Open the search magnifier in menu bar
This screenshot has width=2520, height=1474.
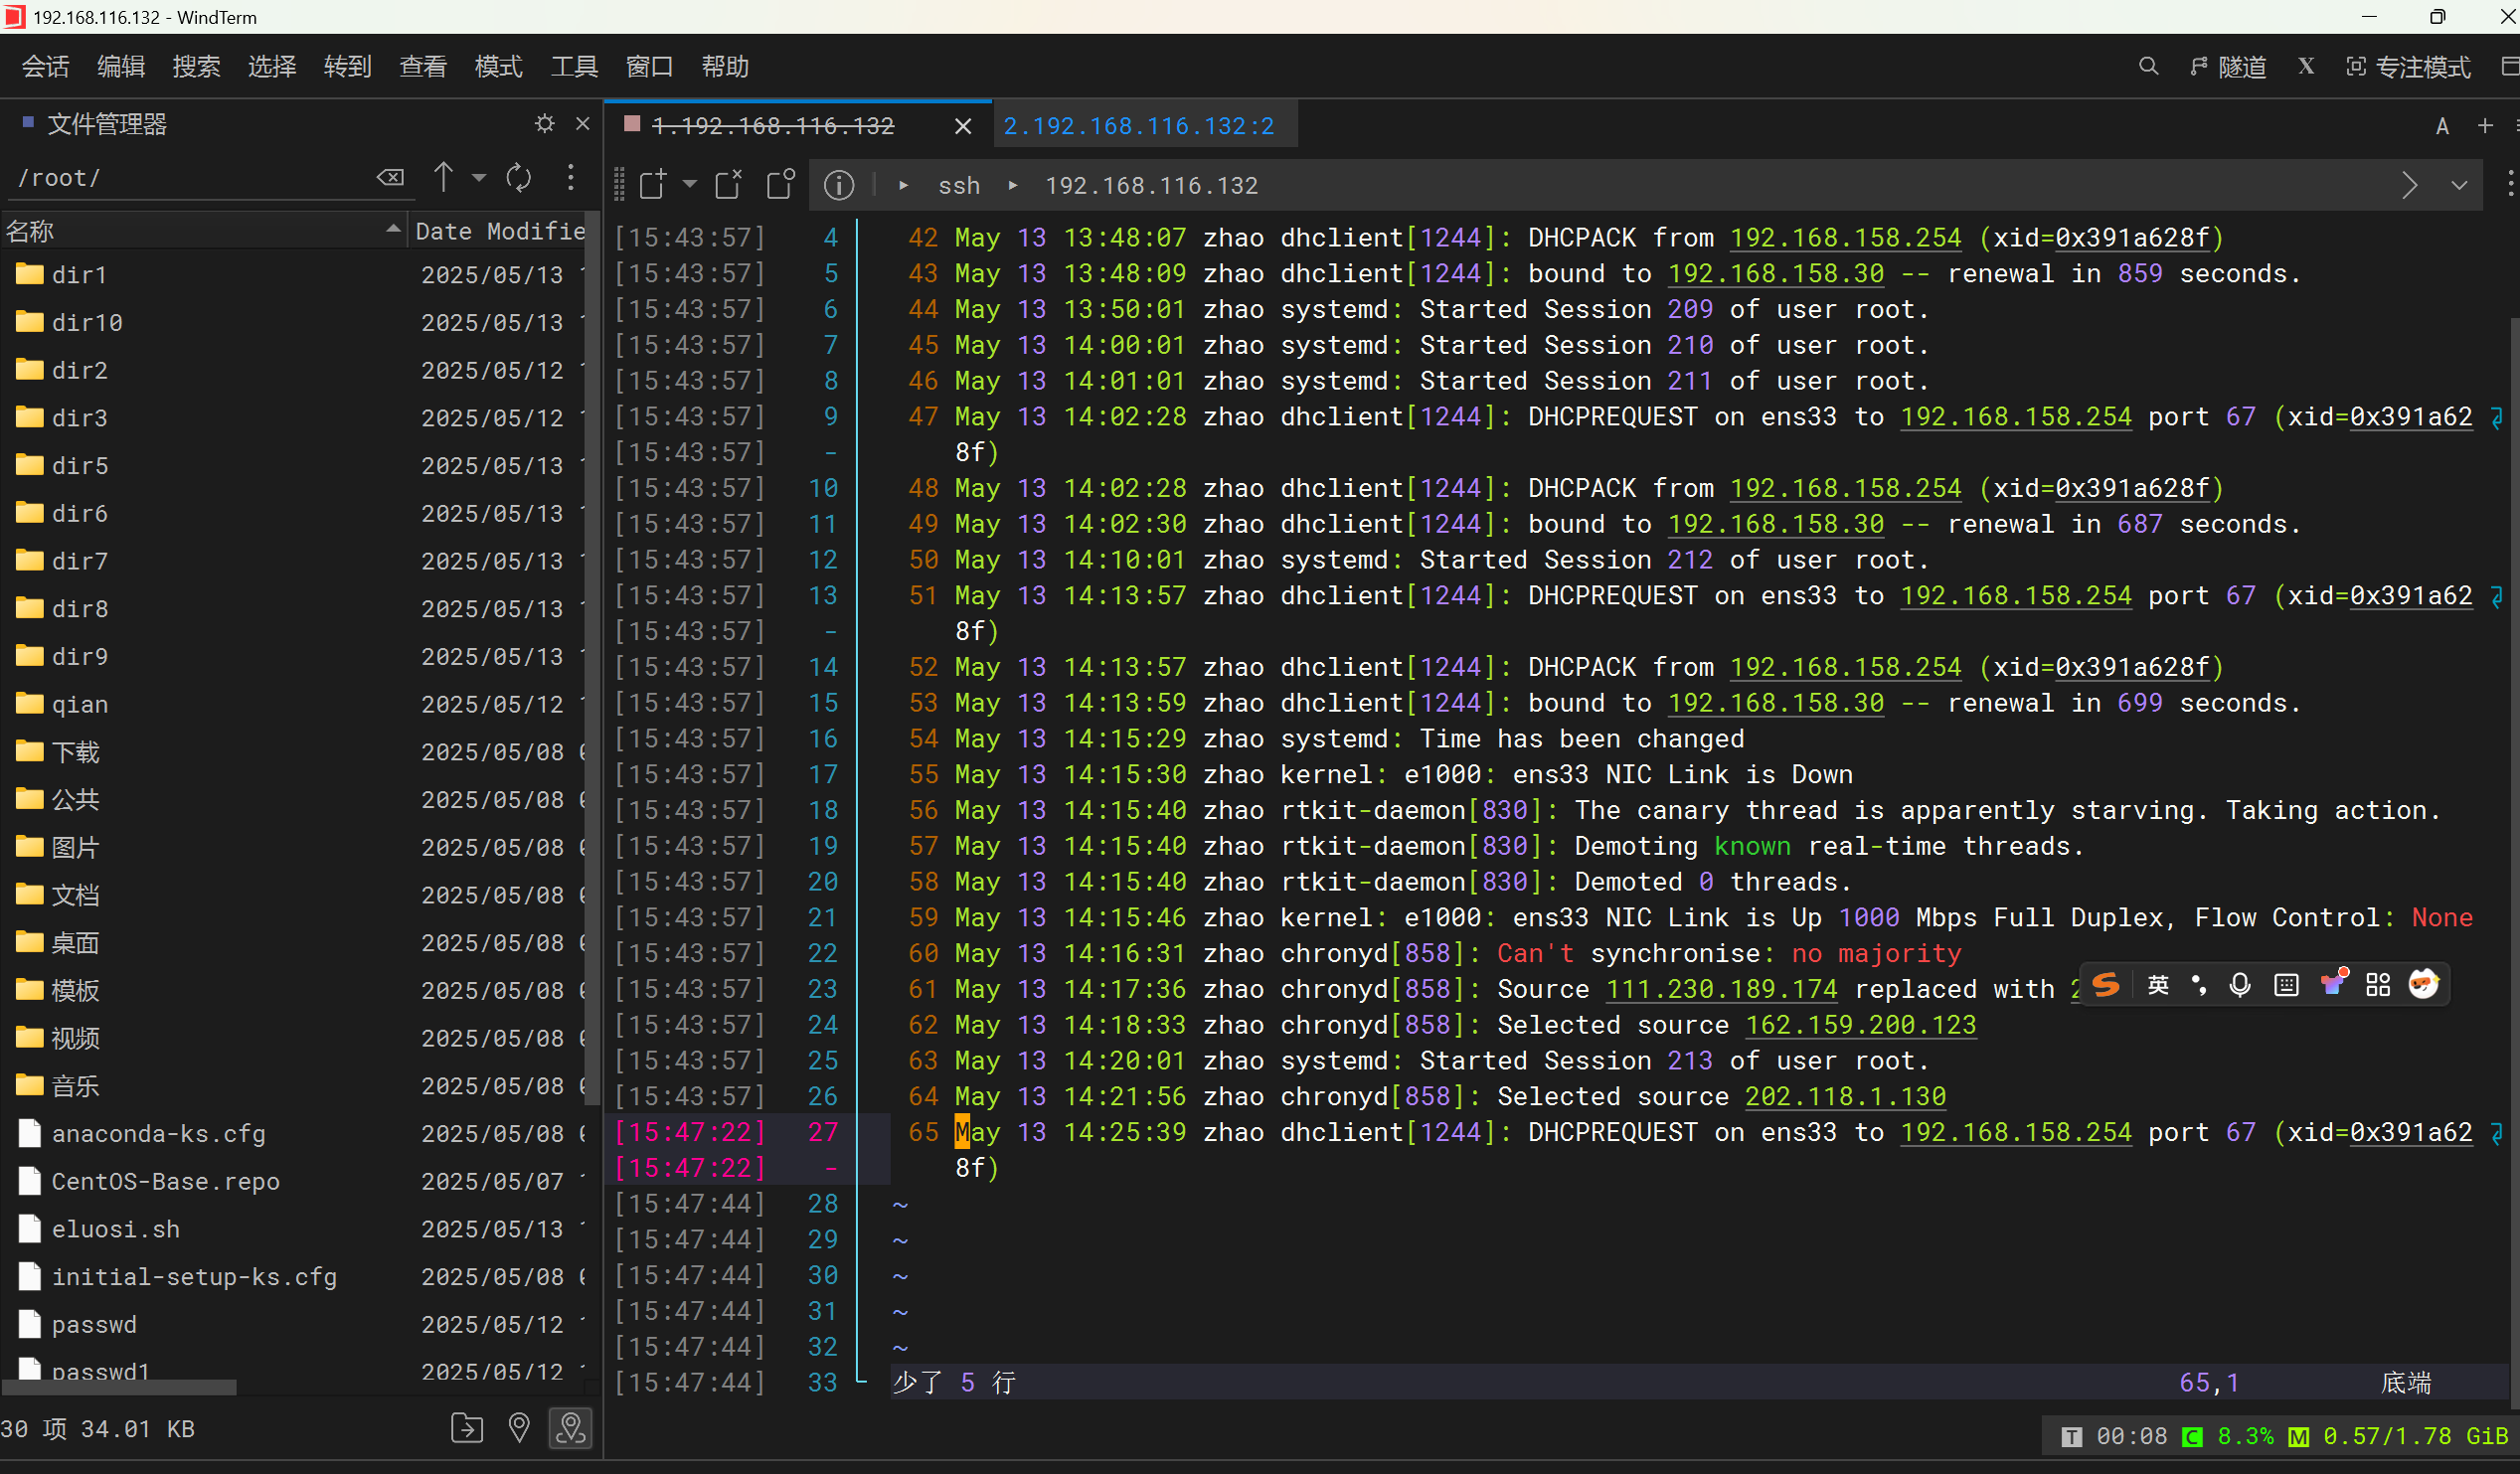point(2147,67)
